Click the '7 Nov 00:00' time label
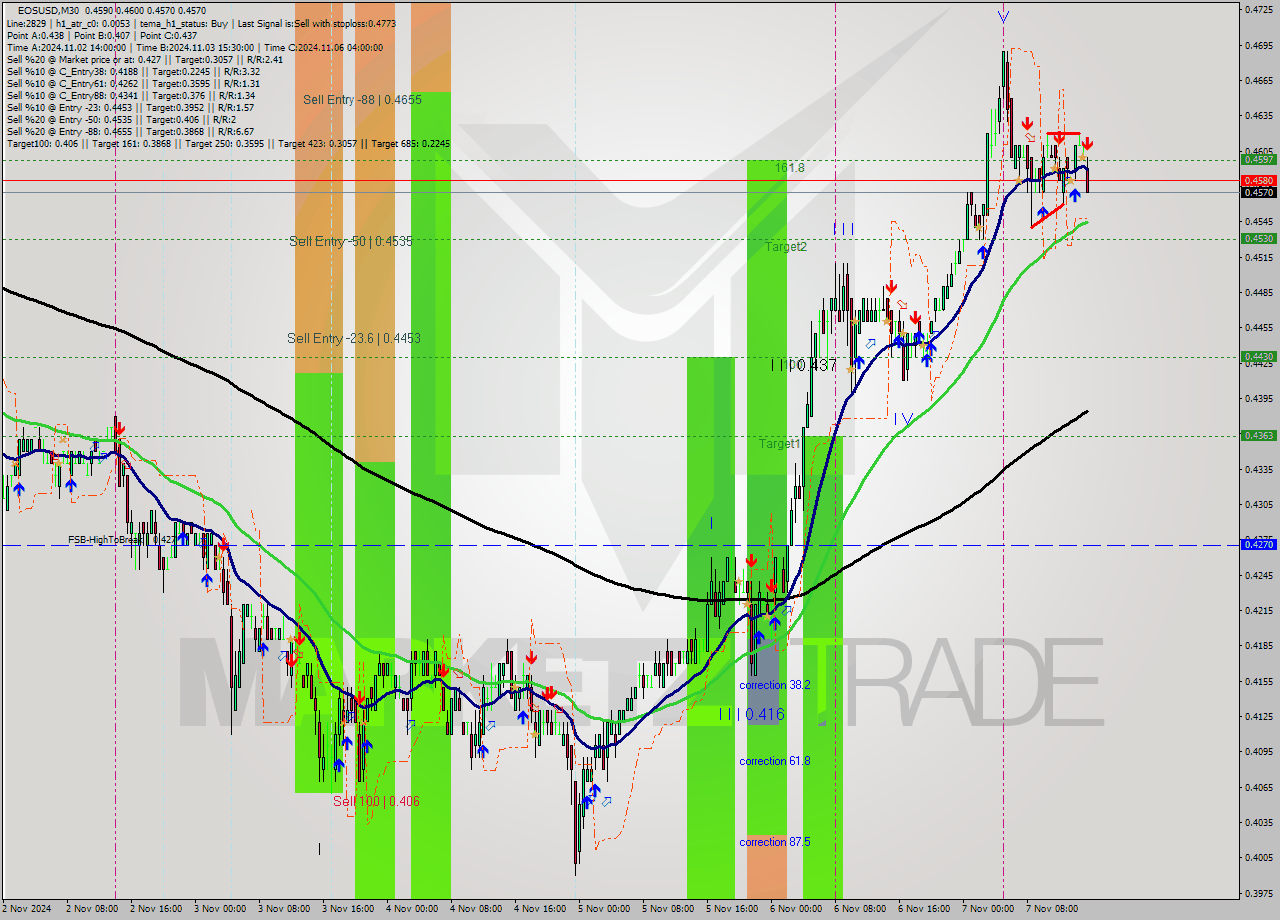This screenshot has height=920, width=1280. (x=988, y=909)
